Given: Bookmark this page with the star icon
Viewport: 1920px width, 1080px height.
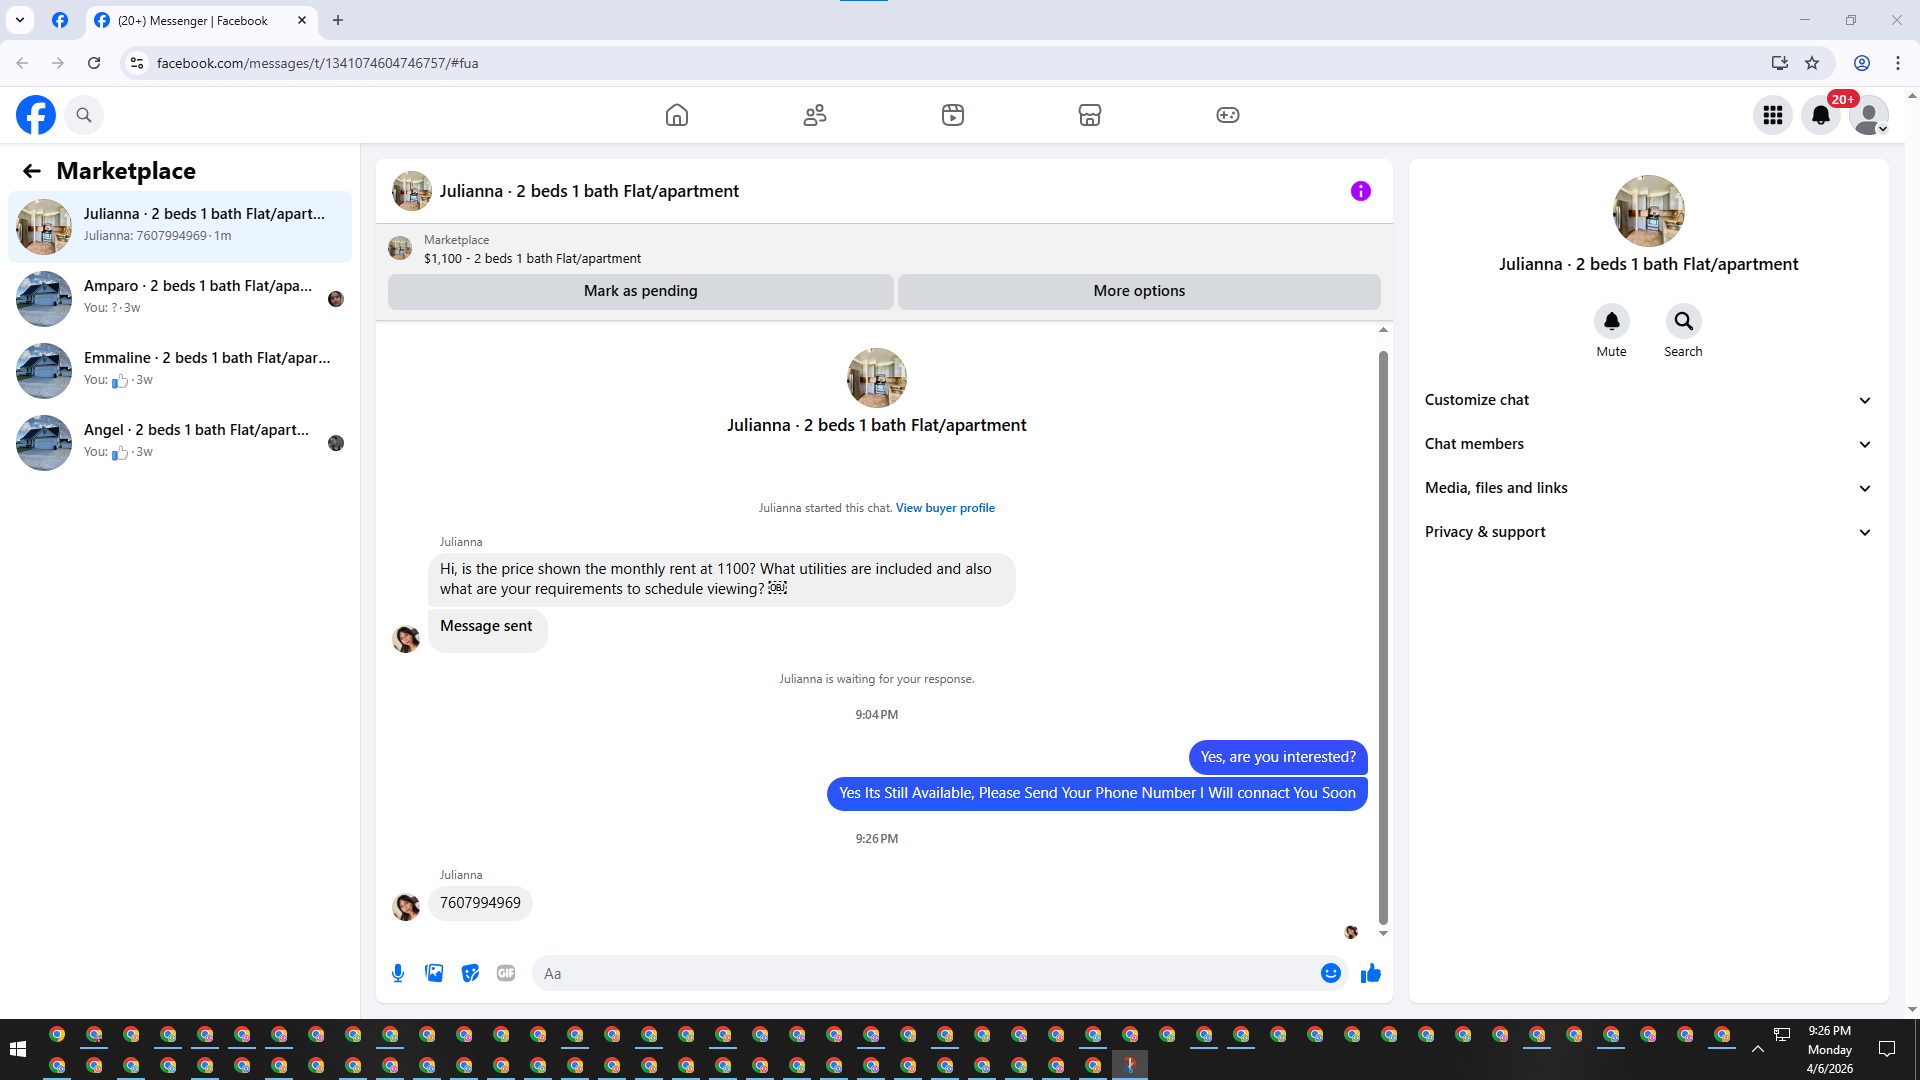Looking at the screenshot, I should (x=1812, y=63).
